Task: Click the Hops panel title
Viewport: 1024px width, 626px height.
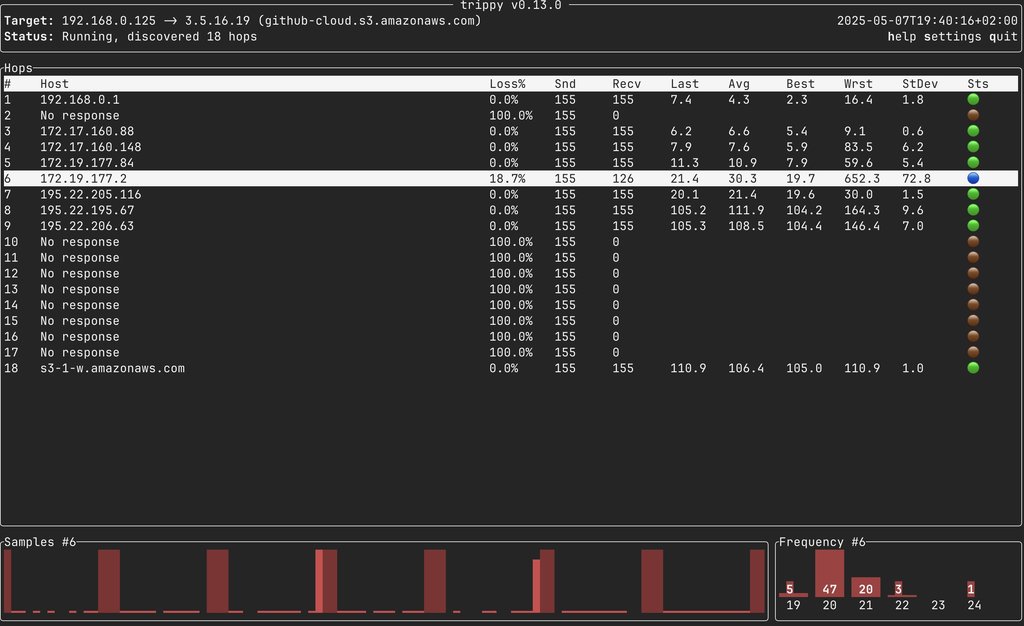Action: (18, 68)
